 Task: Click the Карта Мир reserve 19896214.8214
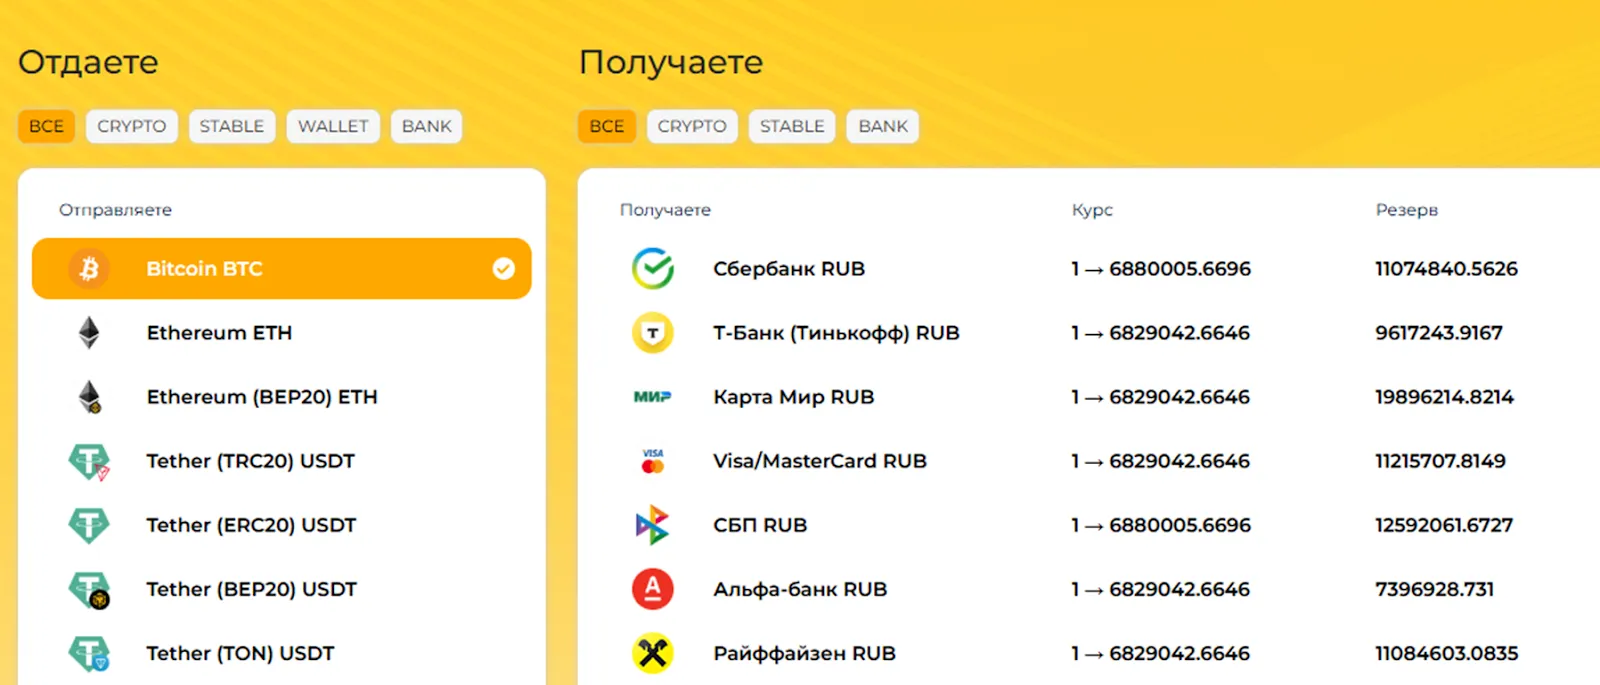click(1445, 397)
